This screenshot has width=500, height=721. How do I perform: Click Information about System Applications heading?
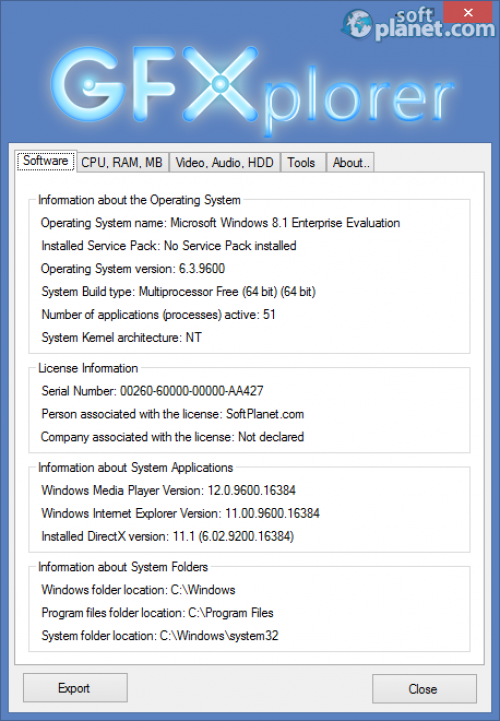[136, 468]
